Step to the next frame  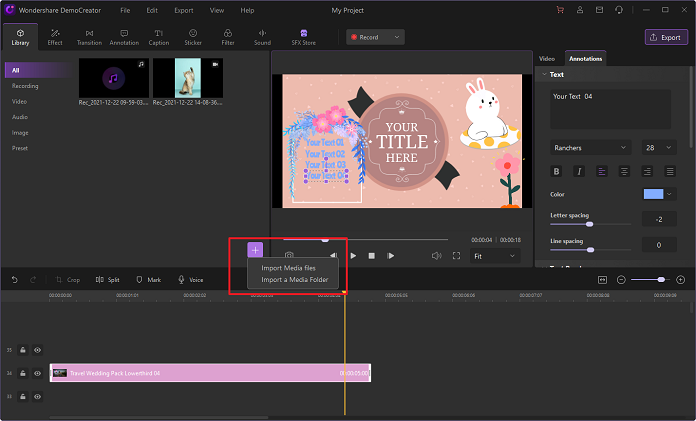[391, 256]
